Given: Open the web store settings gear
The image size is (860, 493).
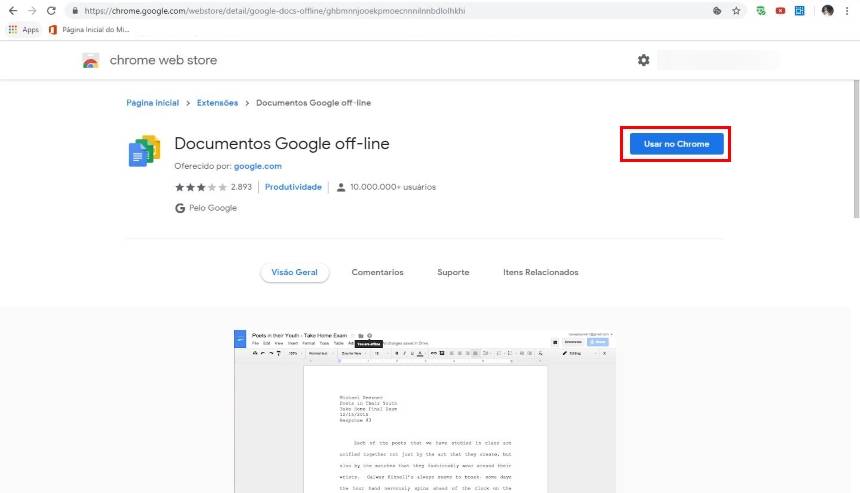Looking at the screenshot, I should click(643, 60).
